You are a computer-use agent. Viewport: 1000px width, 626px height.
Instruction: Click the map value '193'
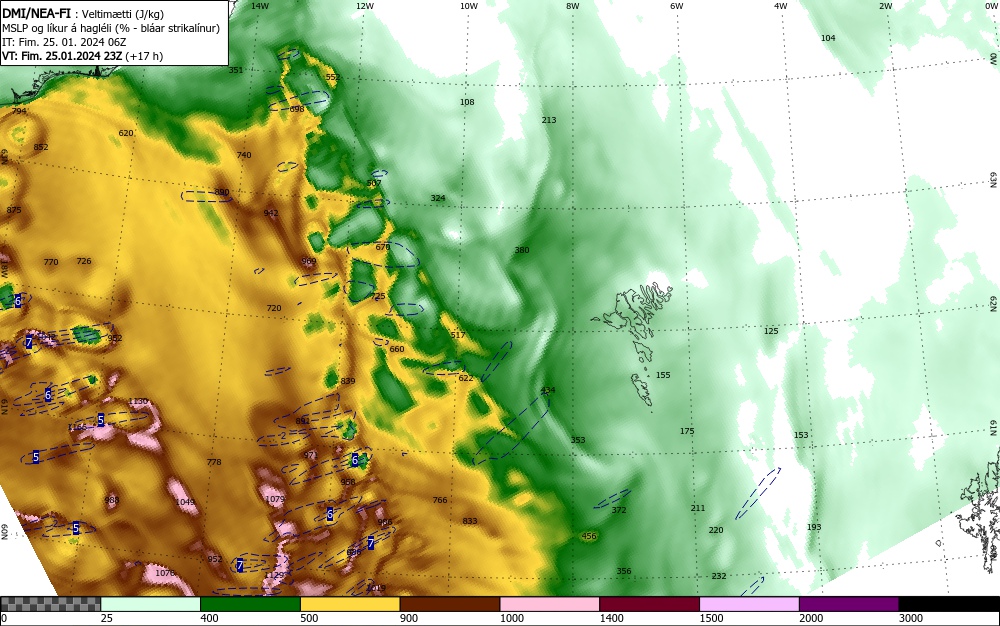click(x=814, y=527)
